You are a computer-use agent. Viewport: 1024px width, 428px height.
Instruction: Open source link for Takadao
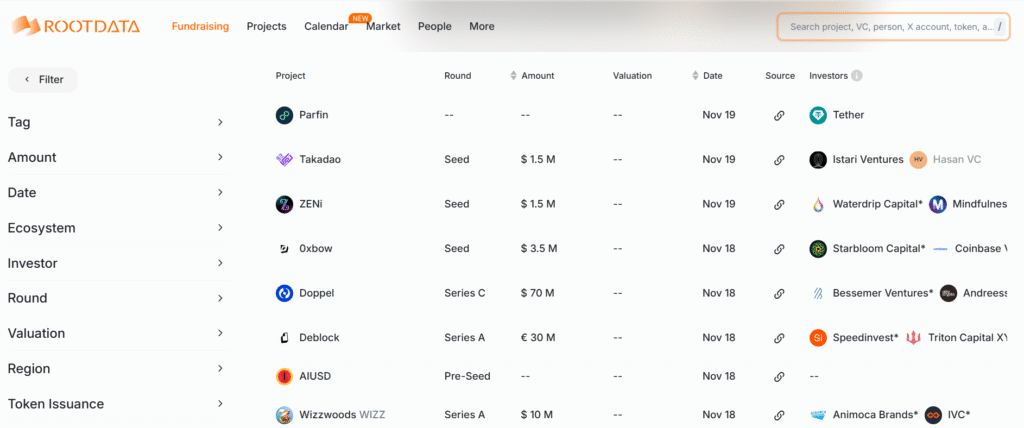click(x=778, y=159)
